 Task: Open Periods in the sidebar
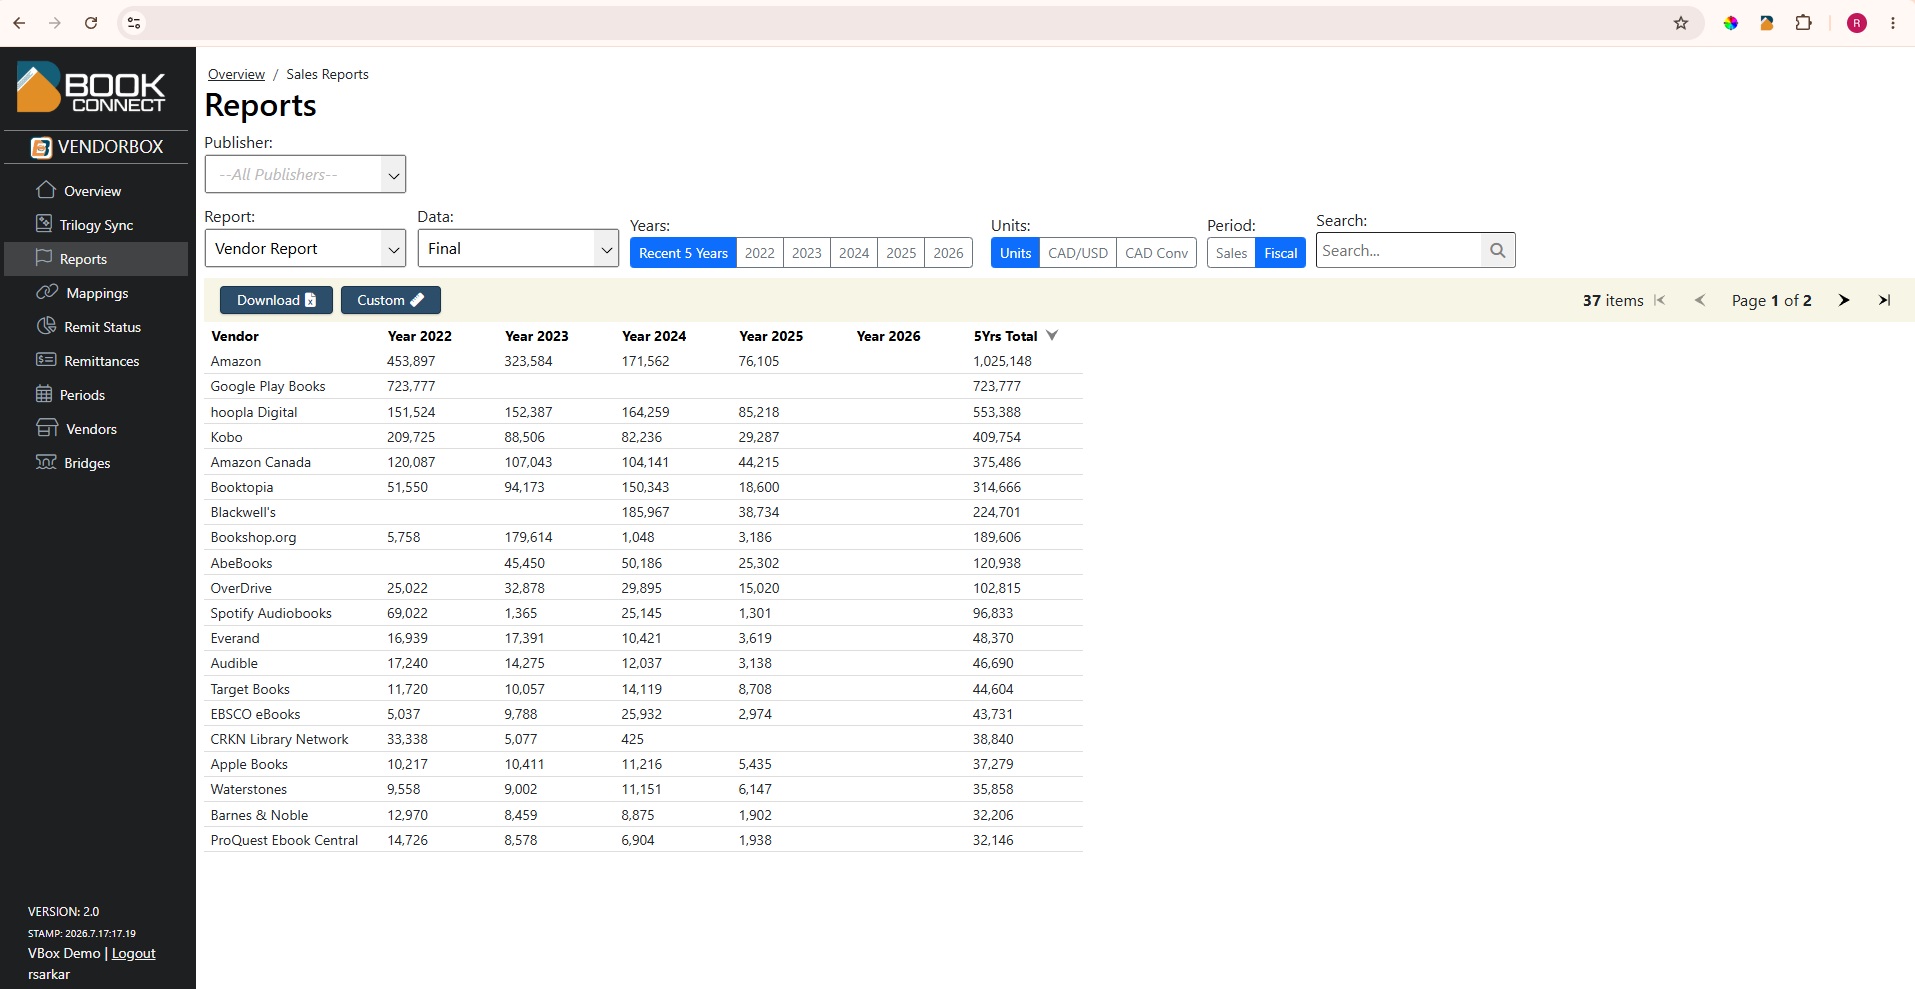(96, 395)
